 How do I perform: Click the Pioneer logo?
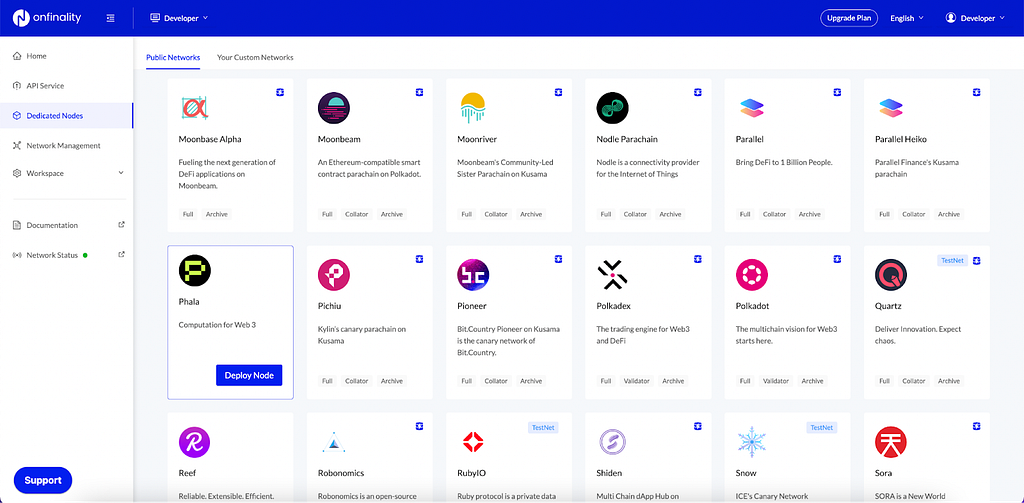click(x=473, y=275)
